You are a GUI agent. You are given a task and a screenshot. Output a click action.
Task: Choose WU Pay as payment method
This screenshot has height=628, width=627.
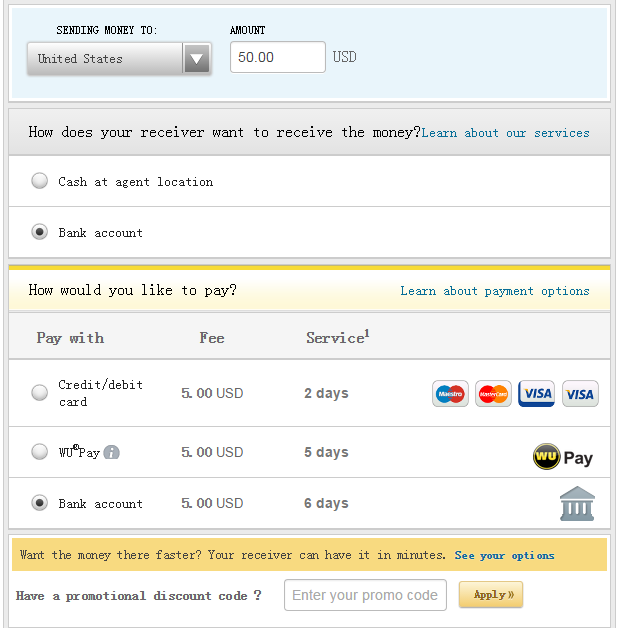[x=40, y=452]
